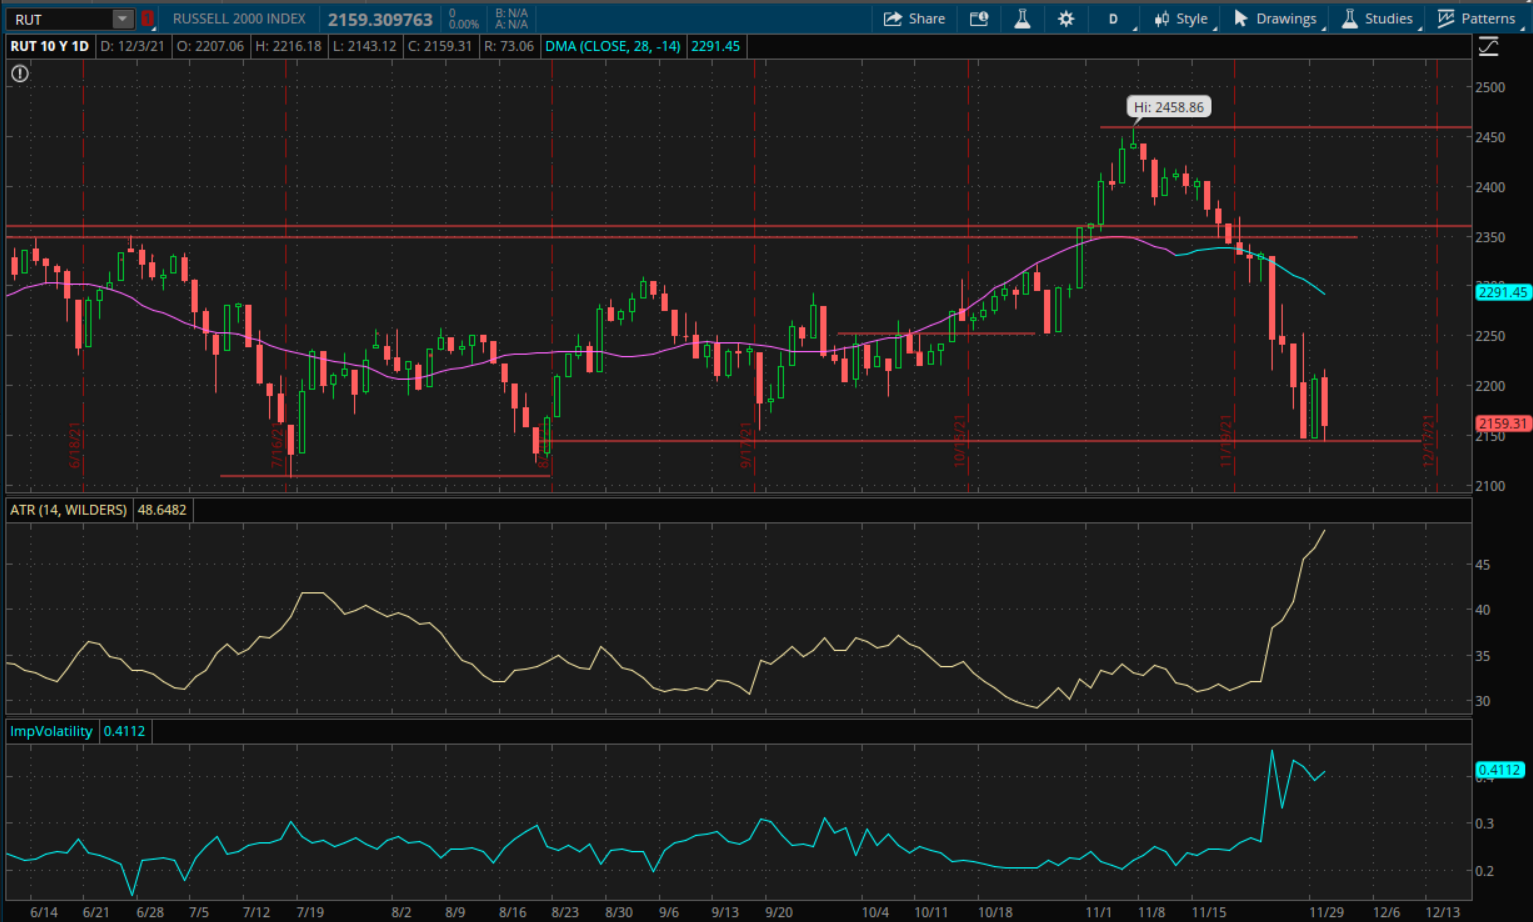Click the chart alert exclamation icon

click(x=20, y=73)
